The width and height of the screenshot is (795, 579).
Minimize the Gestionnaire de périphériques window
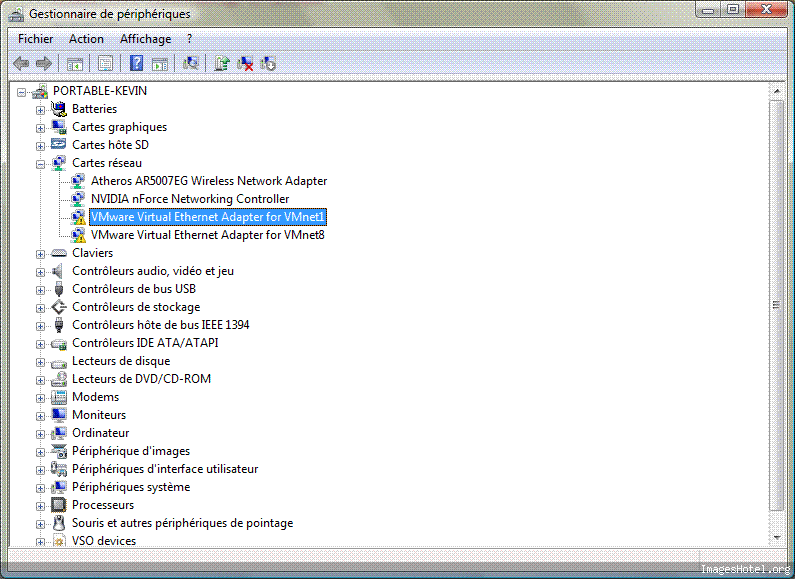coord(709,10)
